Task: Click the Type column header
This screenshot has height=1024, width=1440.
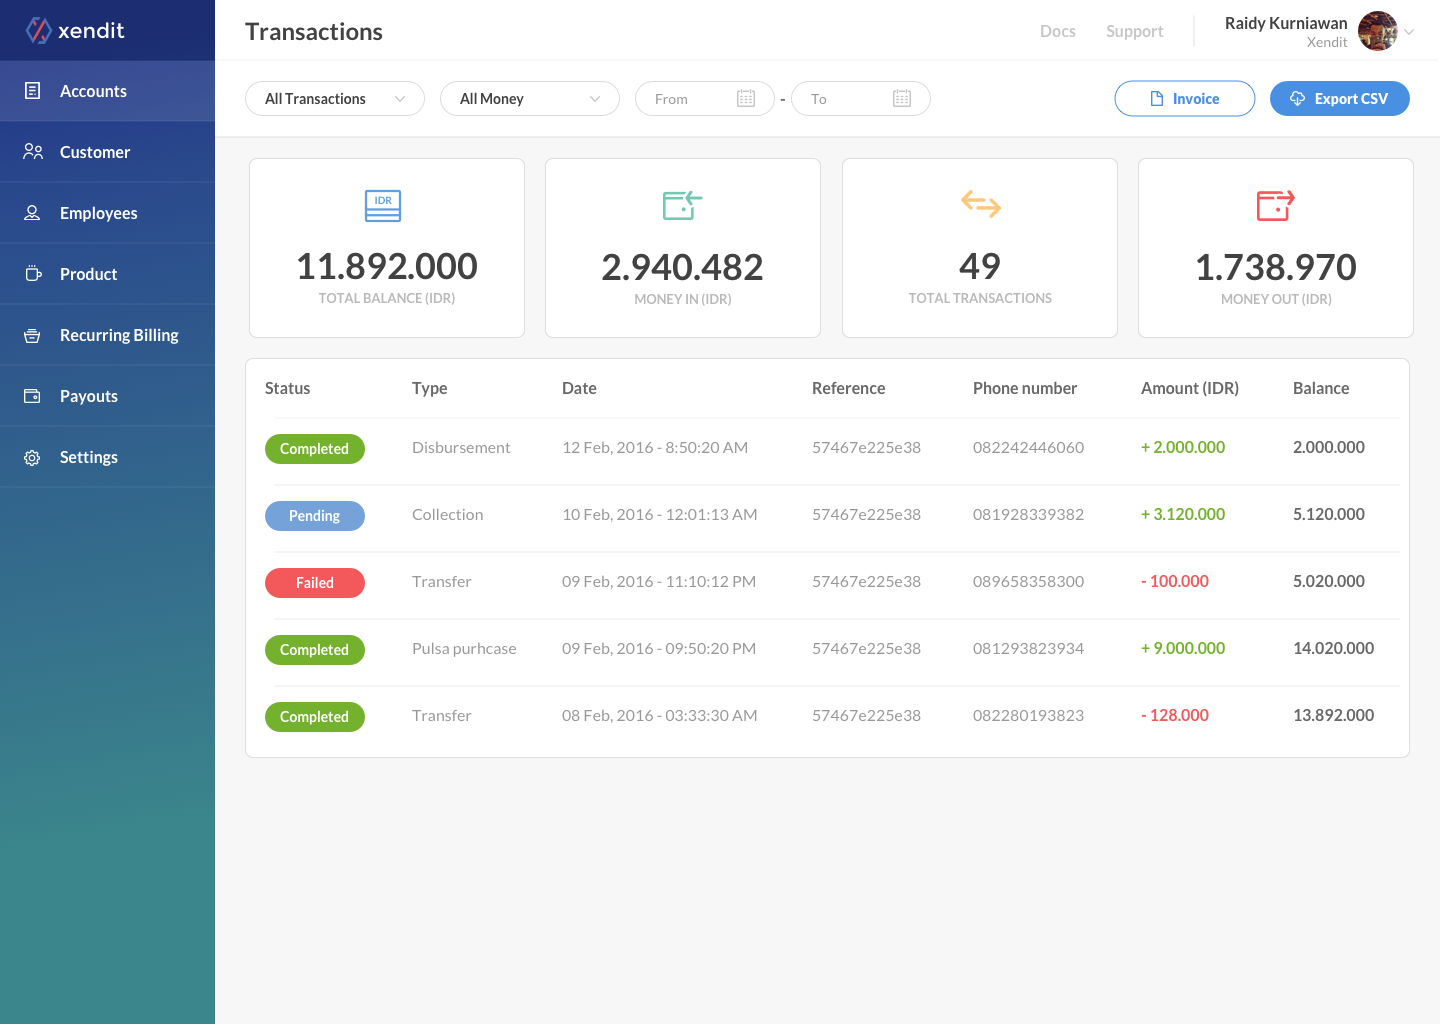Action: [x=430, y=388]
